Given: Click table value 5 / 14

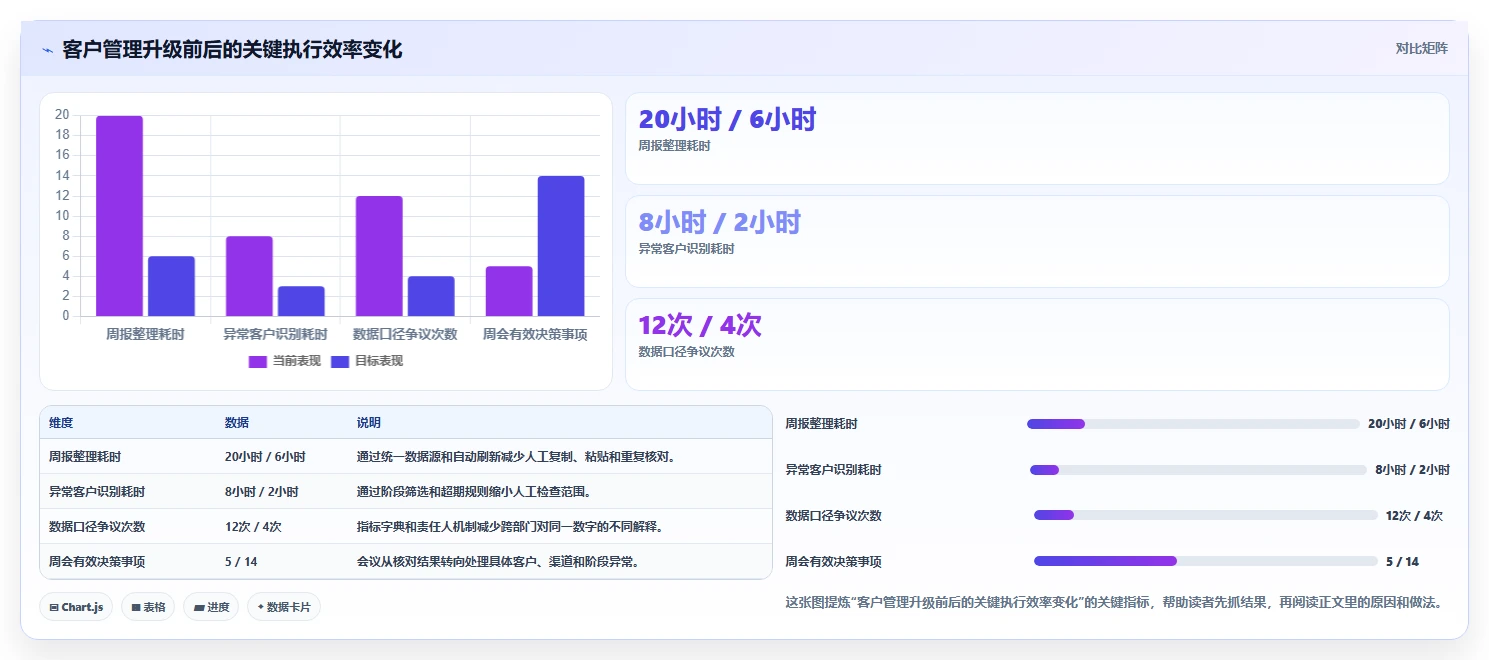Looking at the screenshot, I should (241, 562).
